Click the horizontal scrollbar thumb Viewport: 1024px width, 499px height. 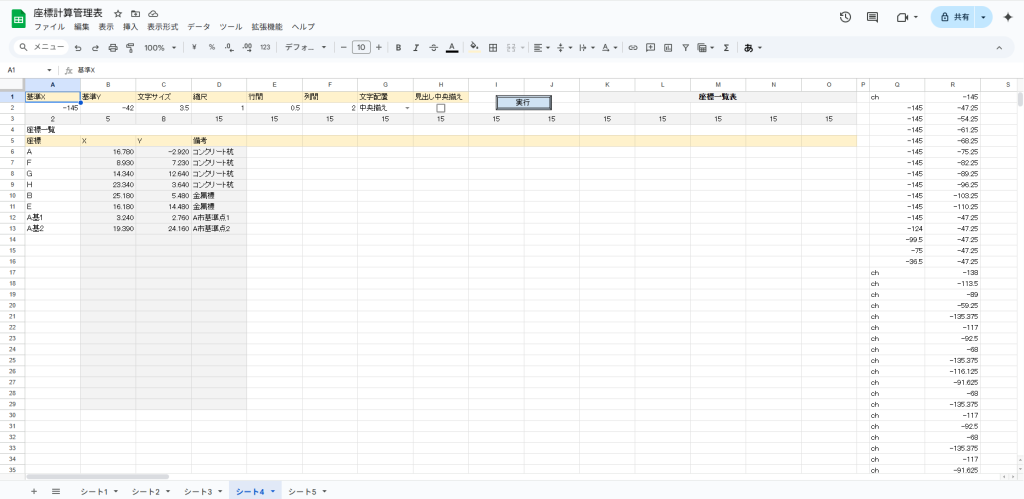97,477
